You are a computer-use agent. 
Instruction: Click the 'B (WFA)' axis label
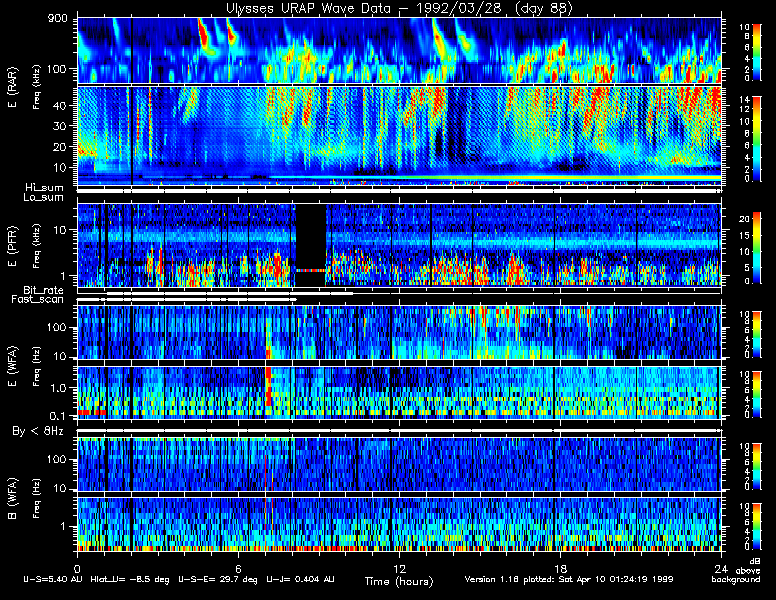coord(12,499)
